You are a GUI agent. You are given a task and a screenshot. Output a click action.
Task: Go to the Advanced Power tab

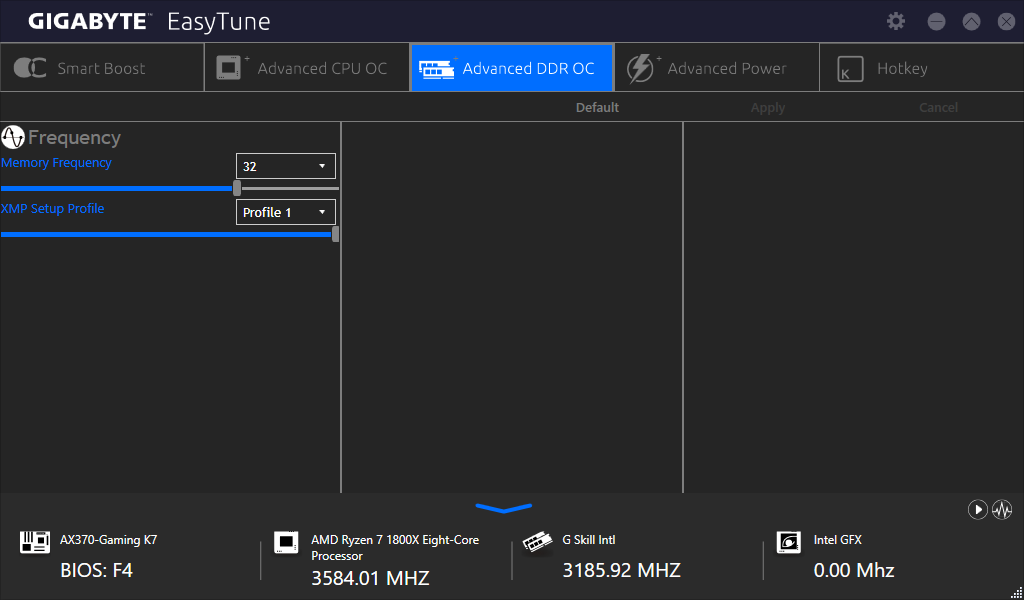pyautogui.click(x=716, y=68)
